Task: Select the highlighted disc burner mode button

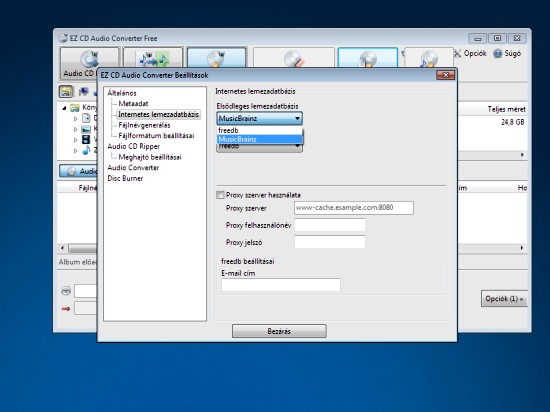Action: pyautogui.click(x=217, y=58)
